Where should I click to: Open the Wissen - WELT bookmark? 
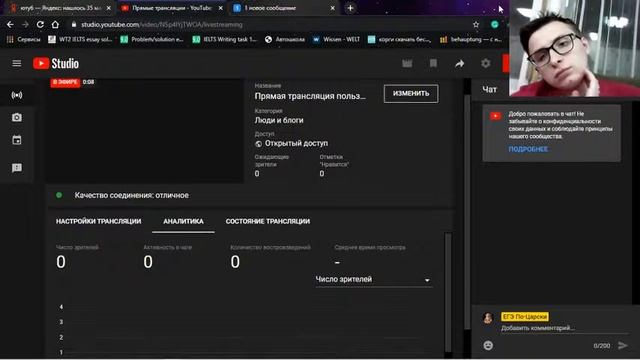[336, 39]
